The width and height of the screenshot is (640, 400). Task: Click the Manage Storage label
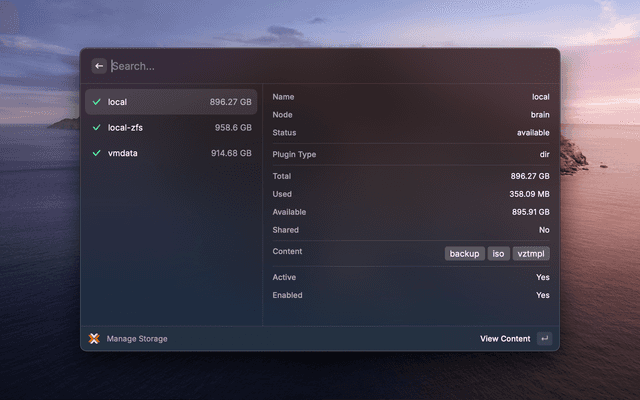137,339
